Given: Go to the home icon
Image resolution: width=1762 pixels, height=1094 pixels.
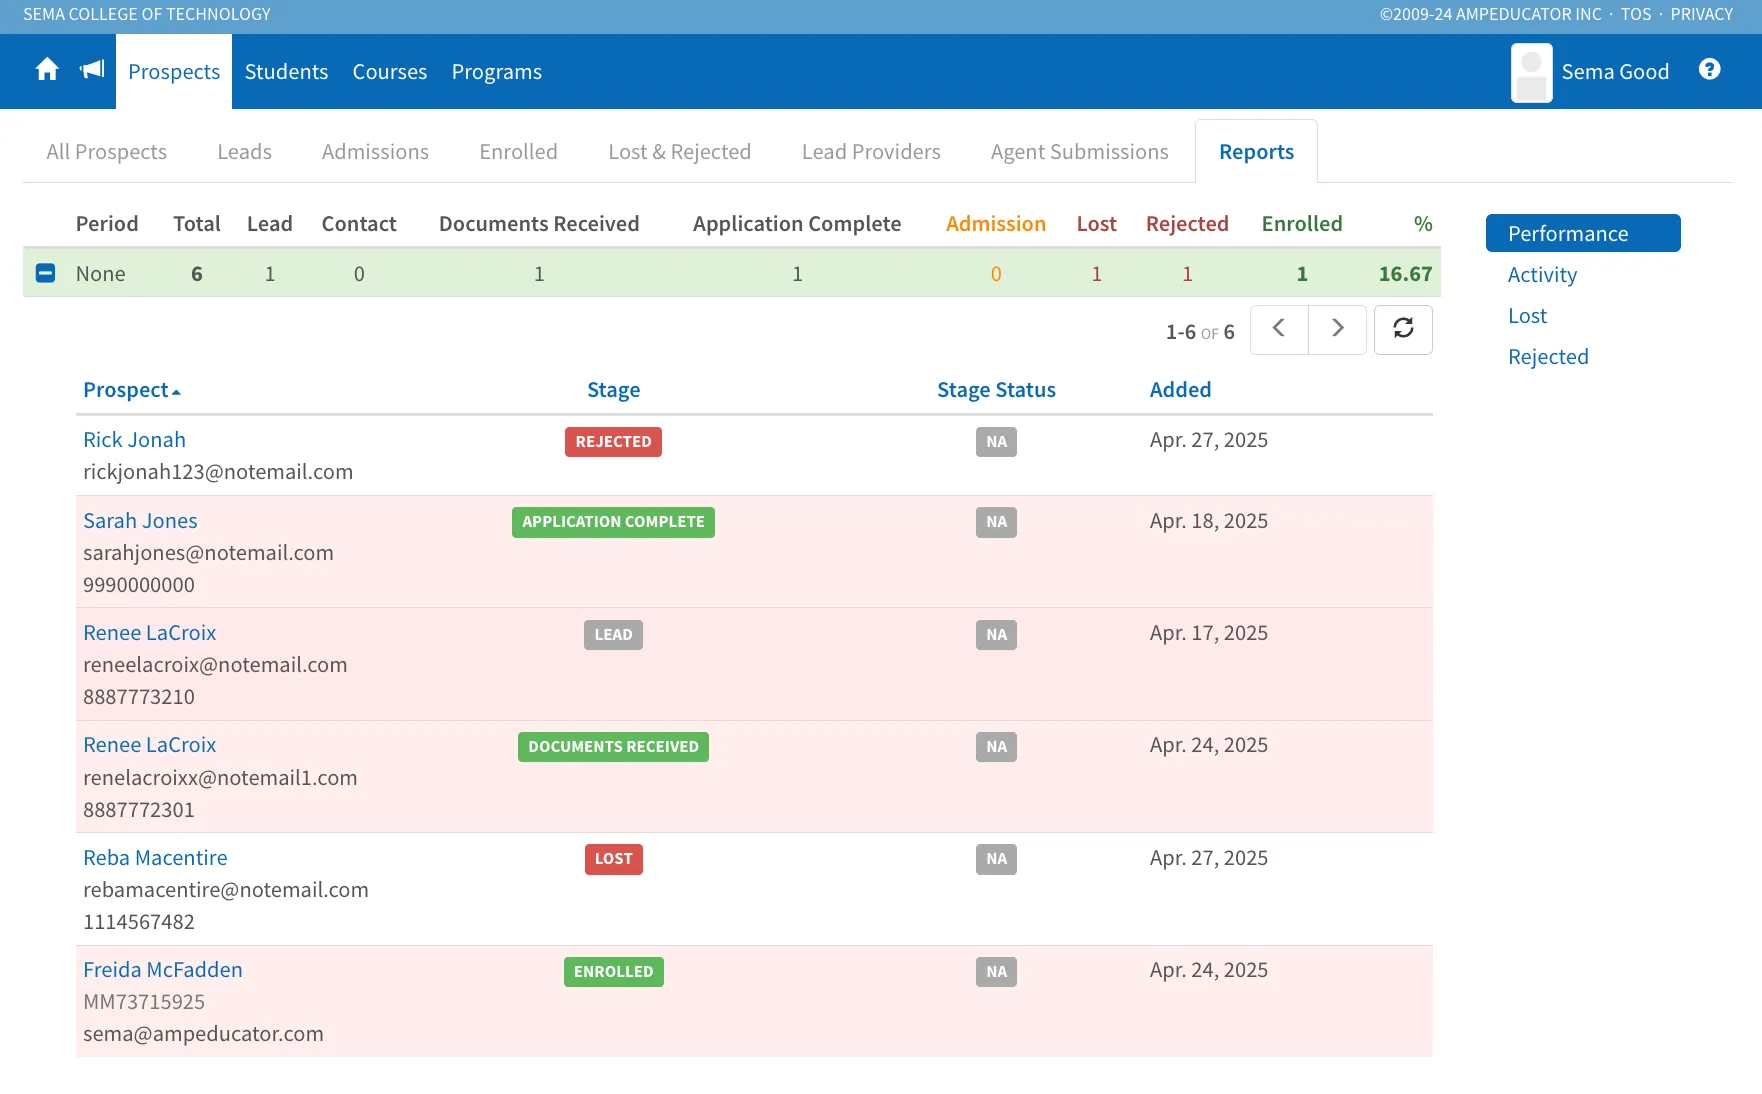Looking at the screenshot, I should coord(47,70).
